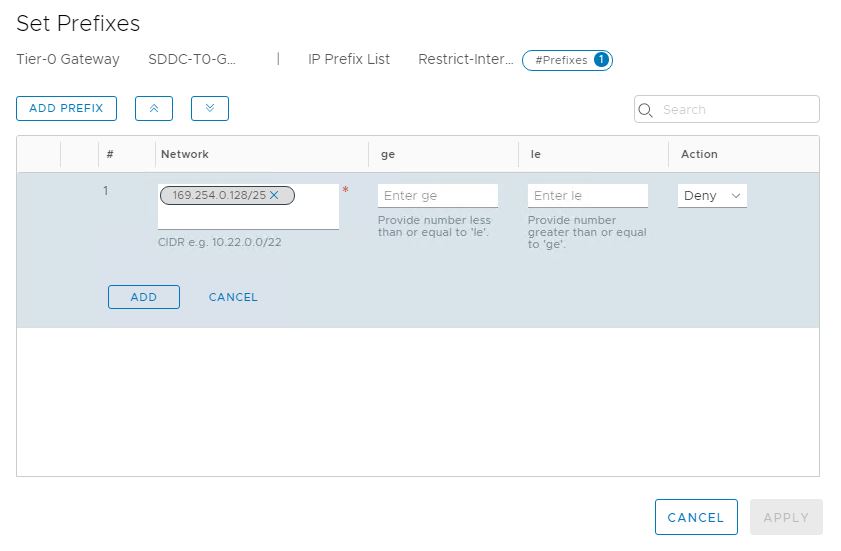Move prefix up with double-chevron up icon
The width and height of the screenshot is (841, 551).
point(154,108)
